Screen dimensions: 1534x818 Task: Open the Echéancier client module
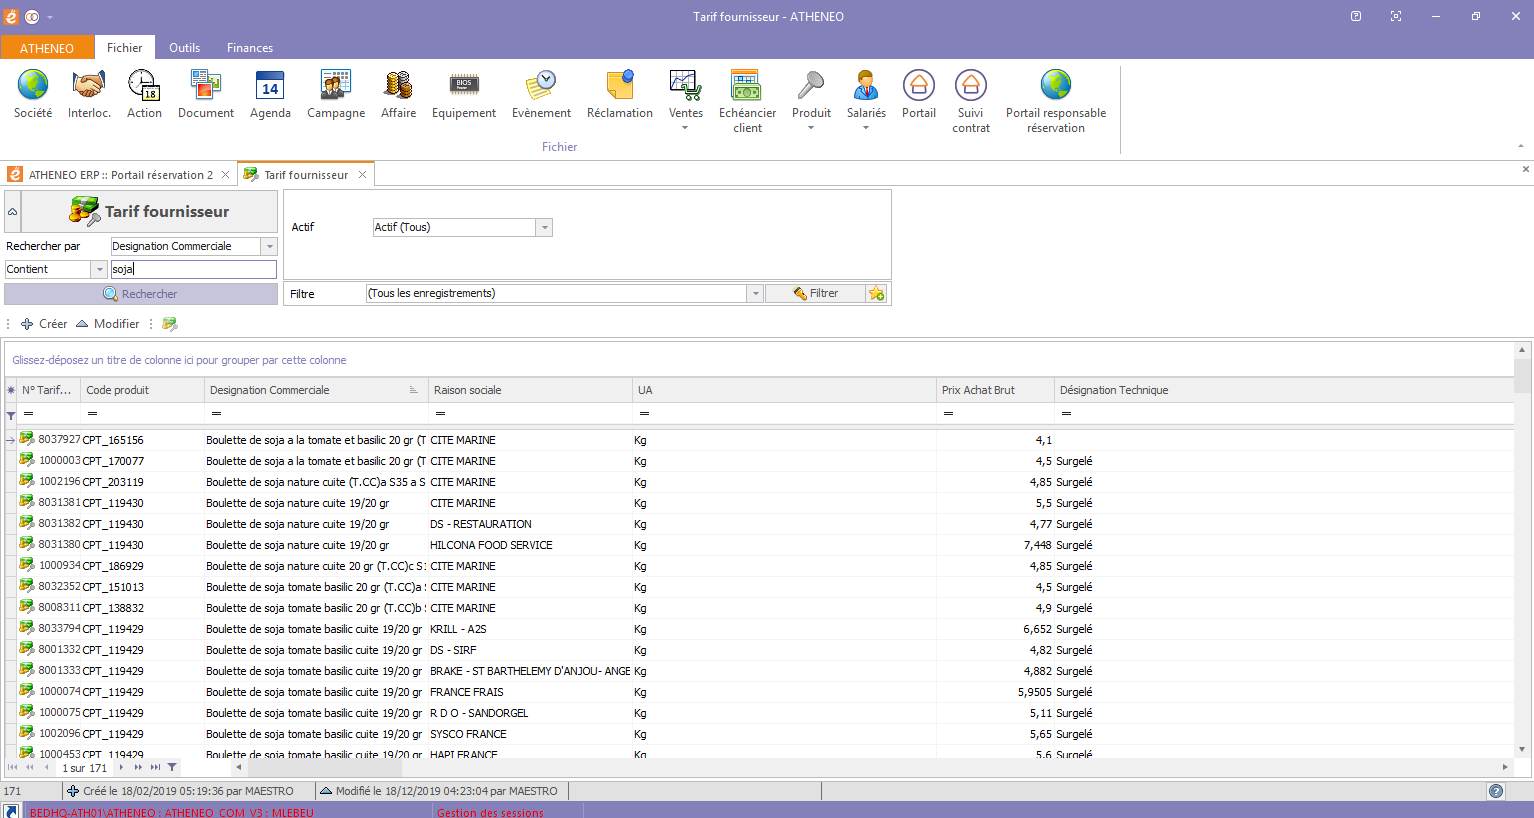tap(747, 101)
